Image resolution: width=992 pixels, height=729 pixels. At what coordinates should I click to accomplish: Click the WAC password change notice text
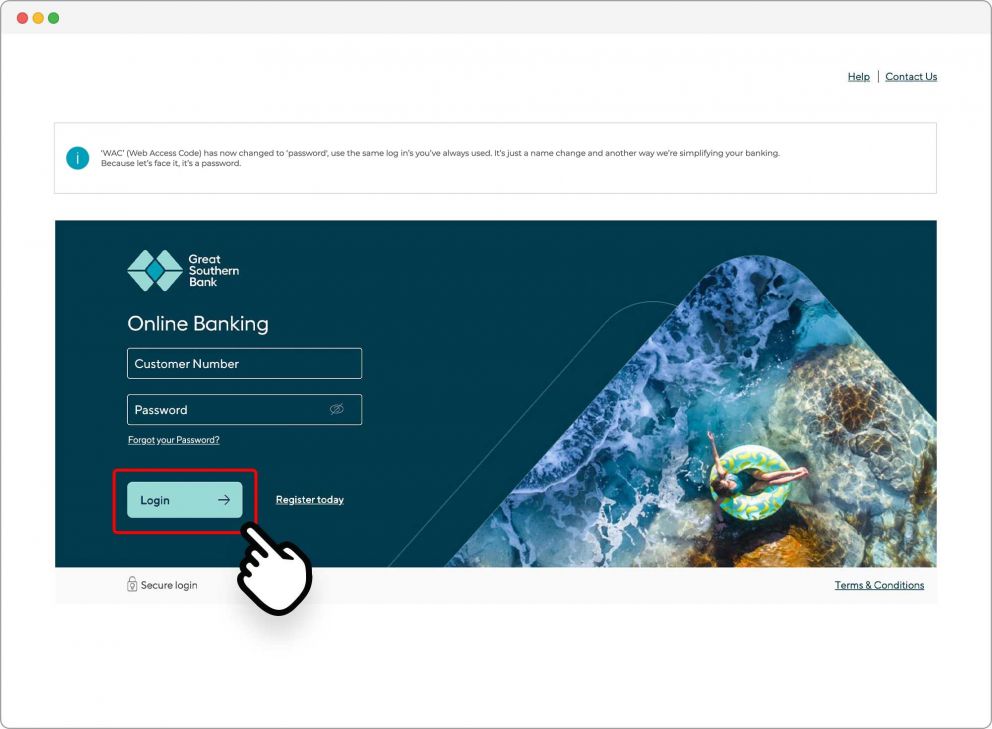point(440,158)
